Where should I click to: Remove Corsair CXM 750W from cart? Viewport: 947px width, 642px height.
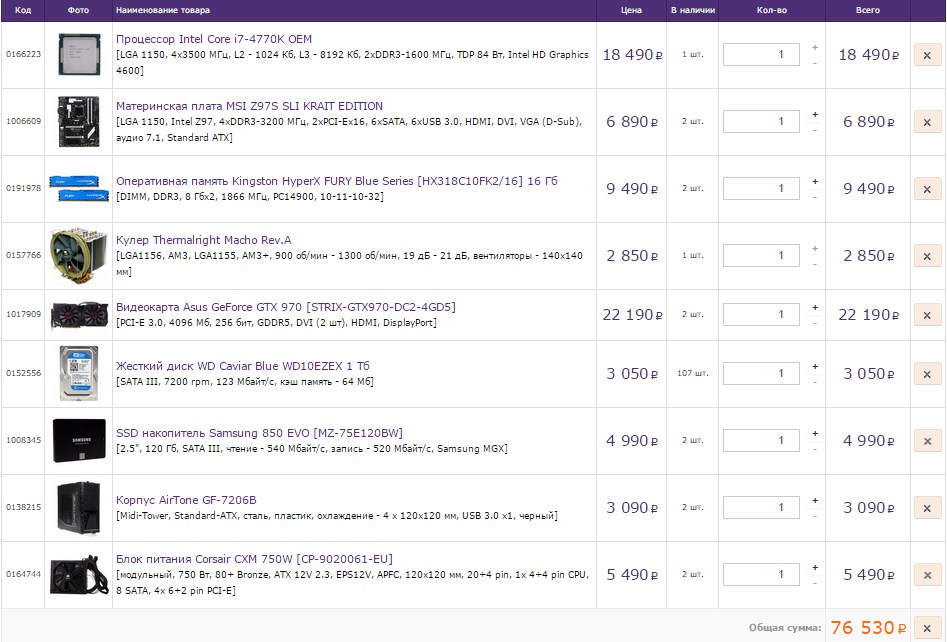pos(927,576)
